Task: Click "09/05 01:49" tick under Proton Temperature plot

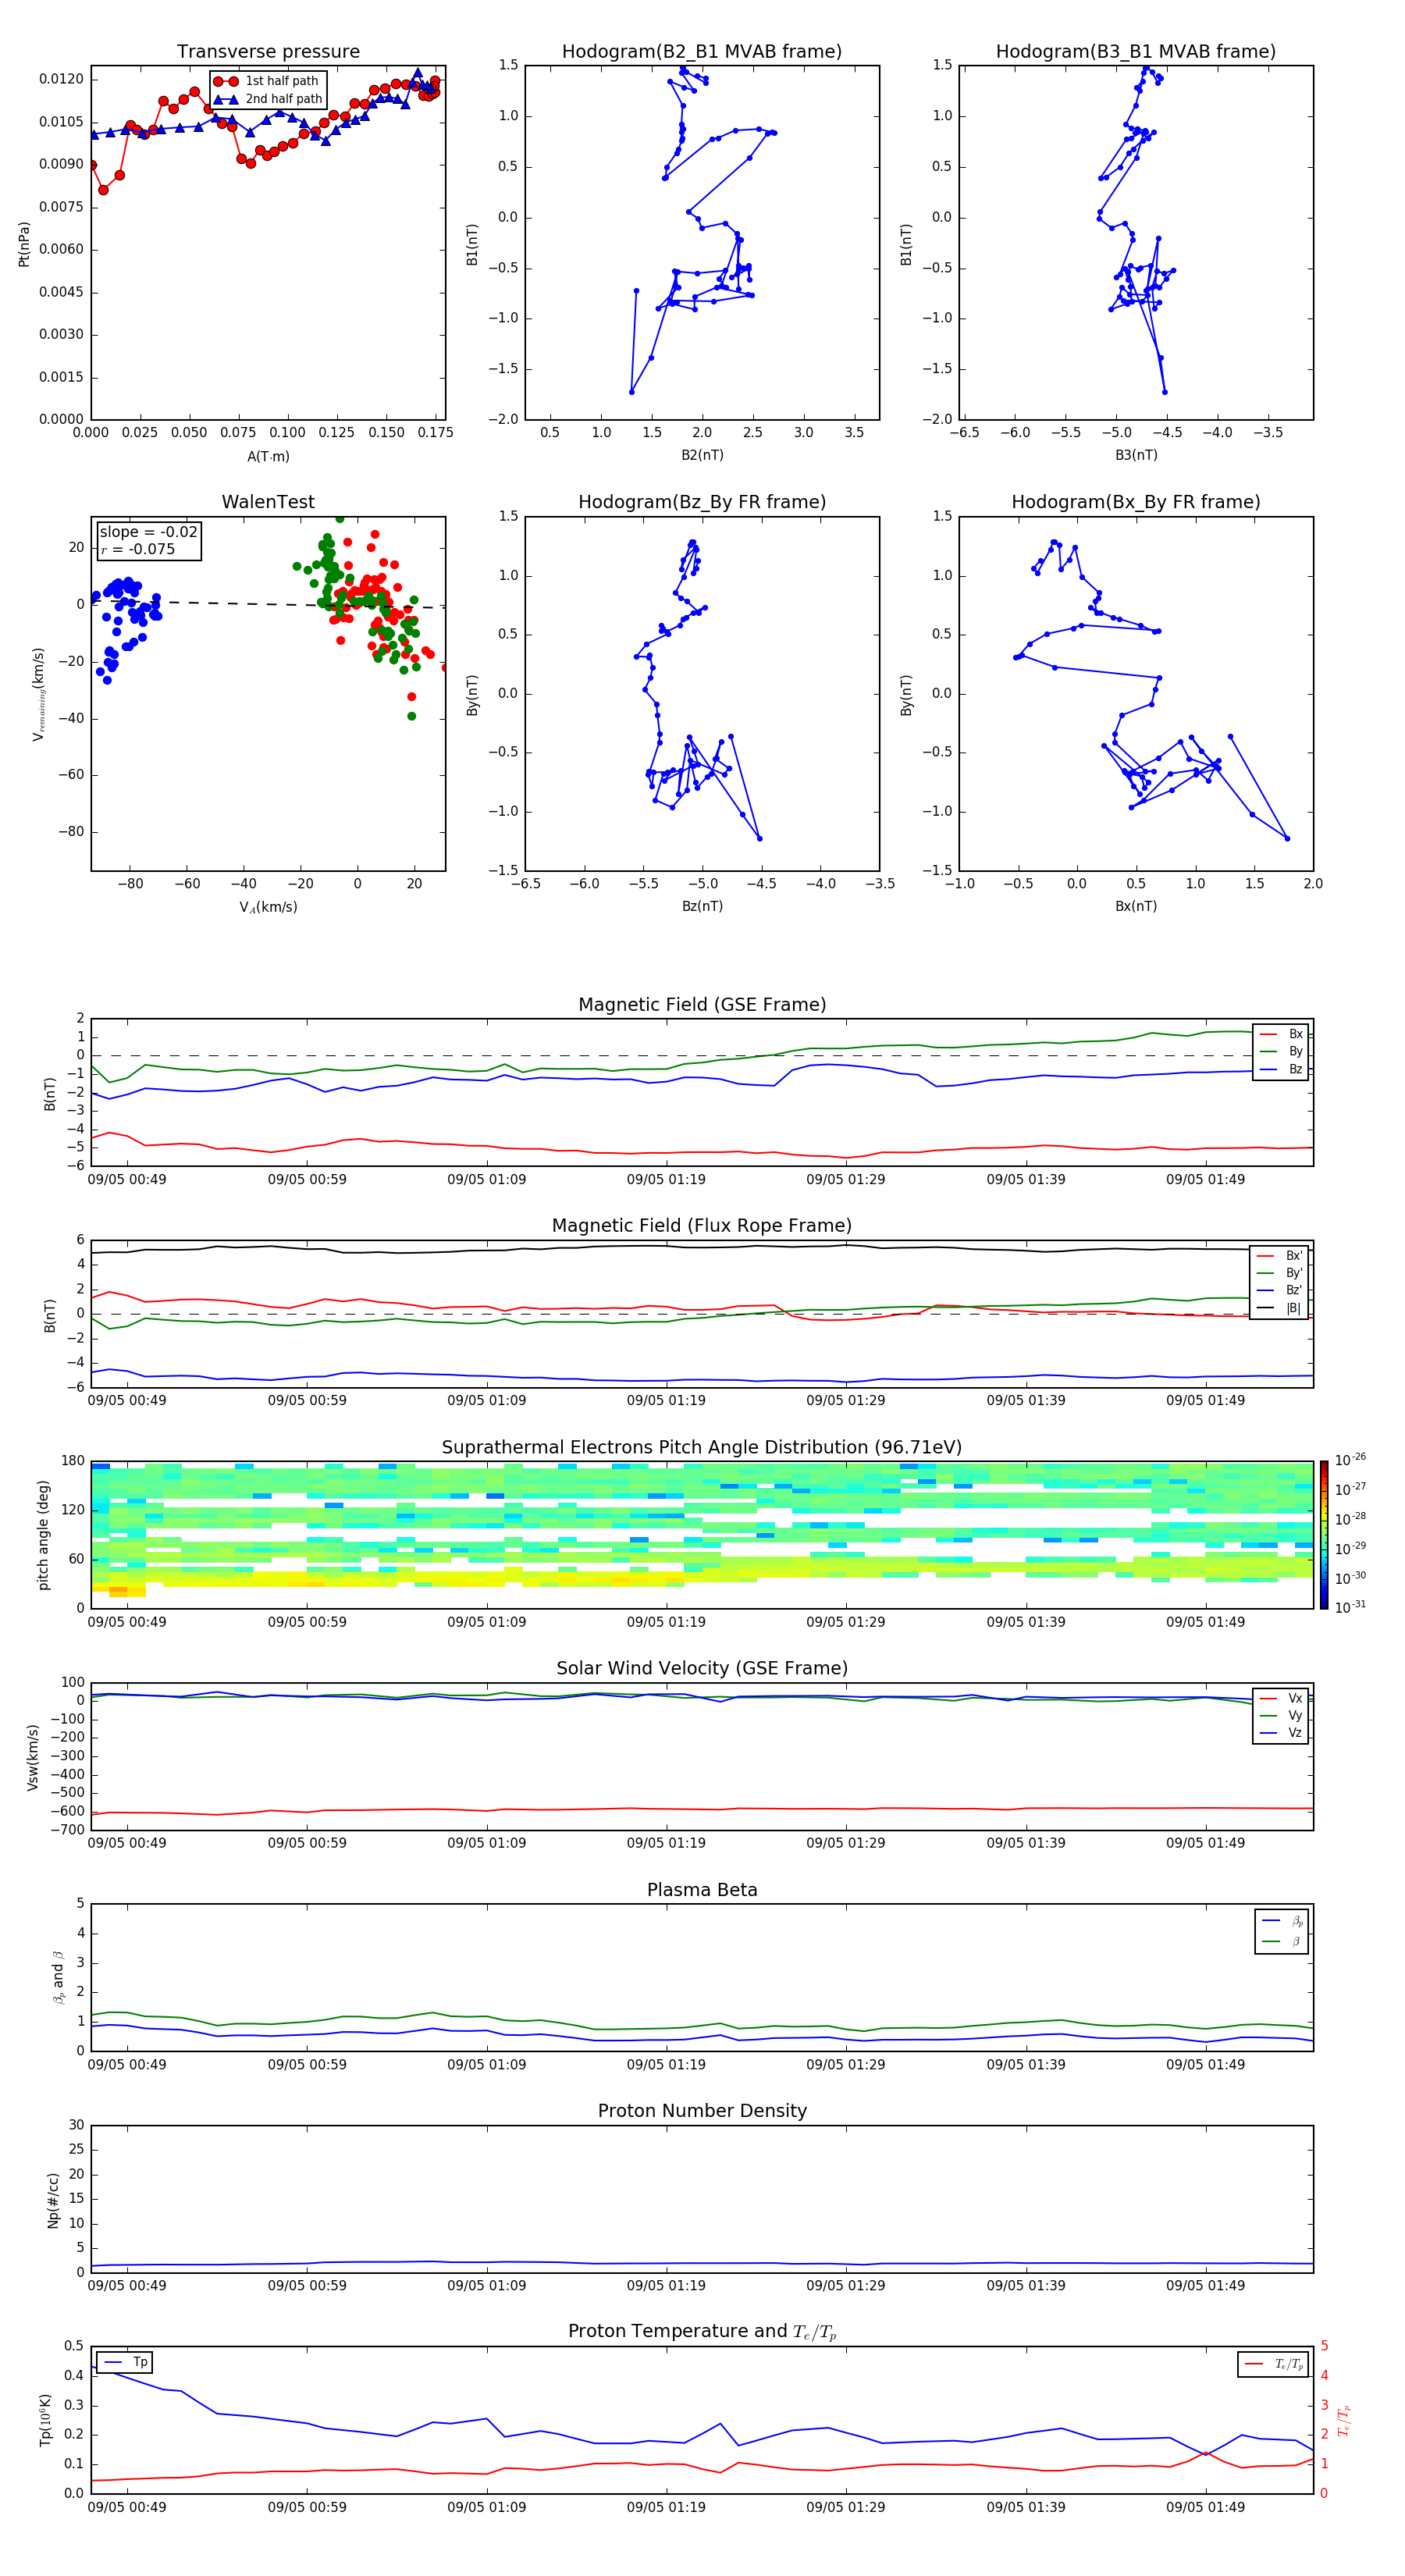Action: [x=1205, y=2507]
